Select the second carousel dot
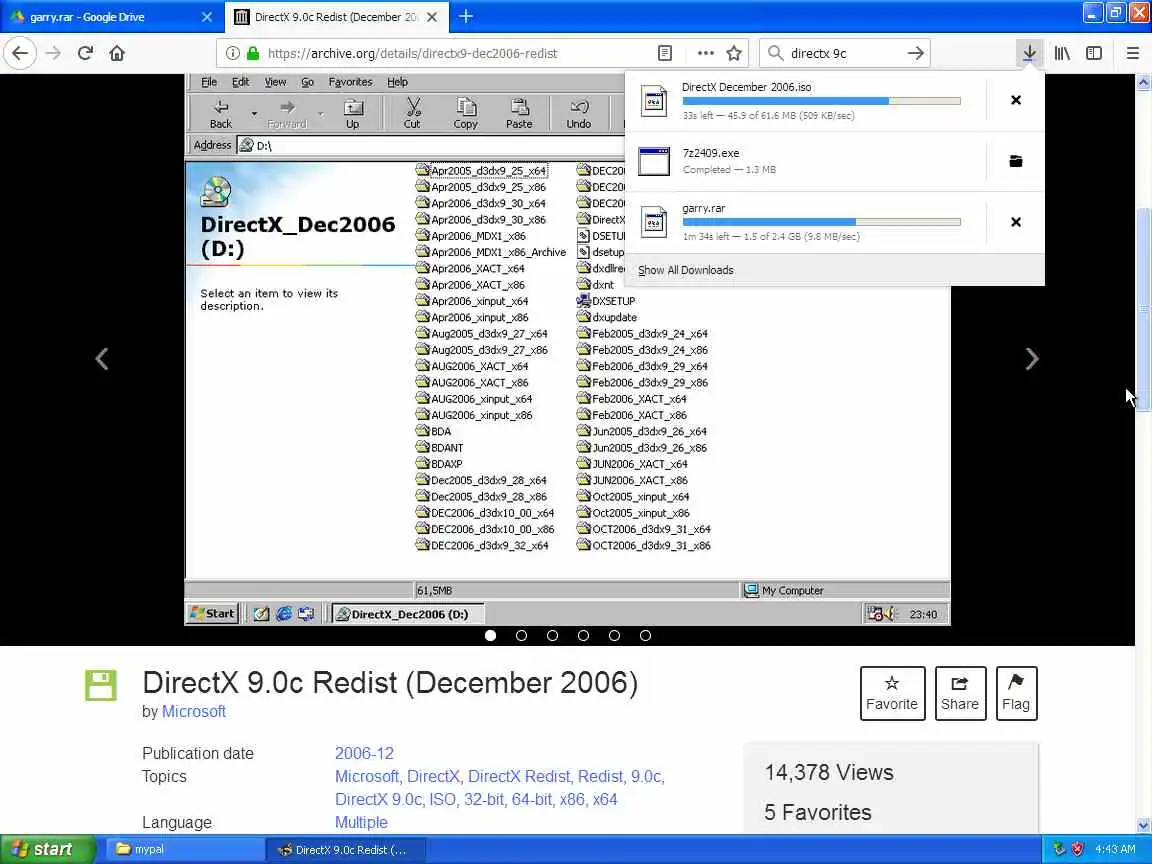 point(522,636)
